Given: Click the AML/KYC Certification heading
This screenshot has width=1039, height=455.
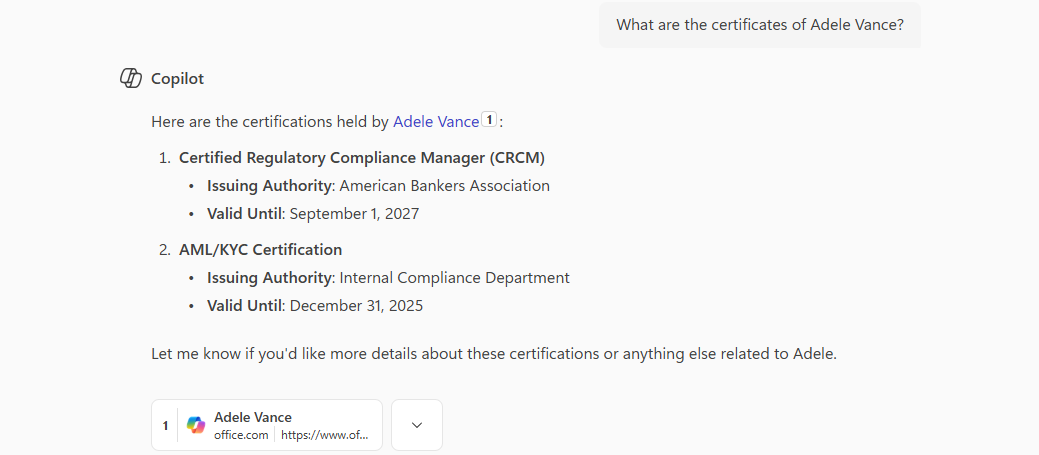Looking at the screenshot, I should pos(260,250).
